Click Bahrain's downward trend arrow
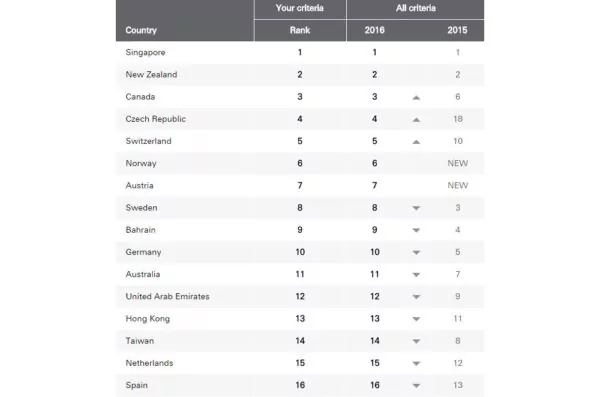600x397 pixels. pyautogui.click(x=416, y=230)
